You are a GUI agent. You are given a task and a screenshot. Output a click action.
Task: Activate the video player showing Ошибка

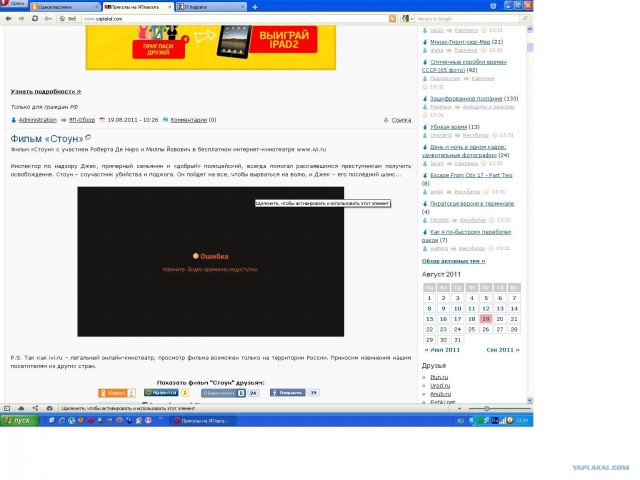click(x=211, y=262)
